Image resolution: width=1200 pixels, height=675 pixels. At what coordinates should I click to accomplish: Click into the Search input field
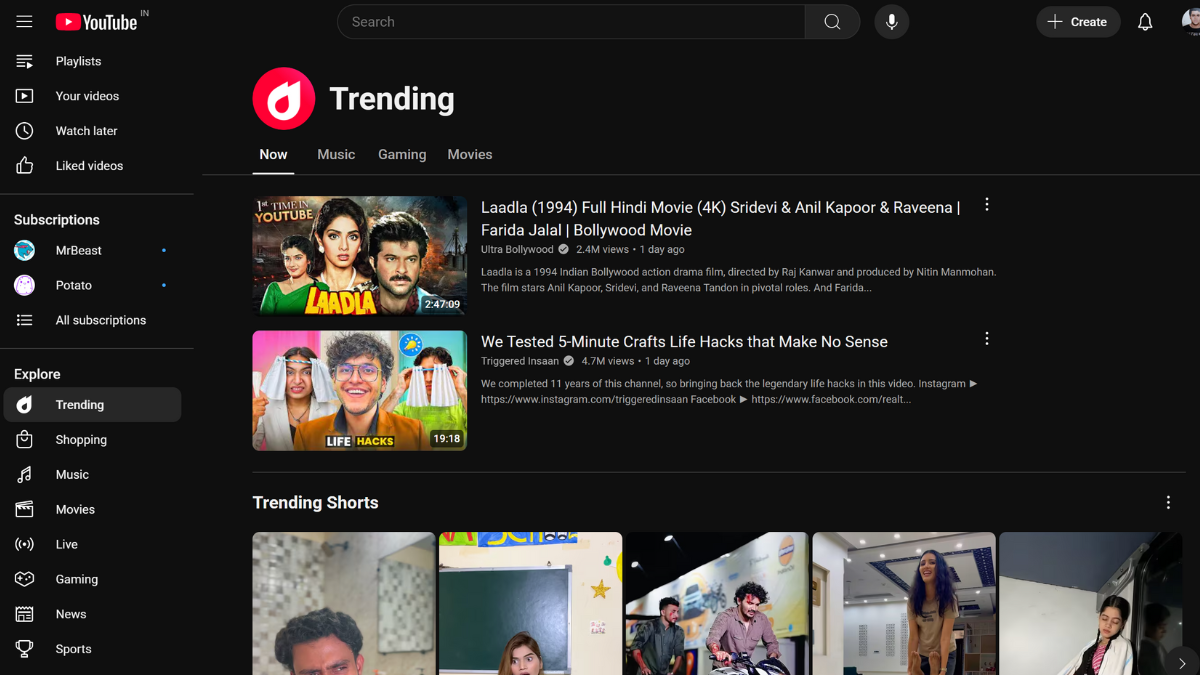[570, 22]
